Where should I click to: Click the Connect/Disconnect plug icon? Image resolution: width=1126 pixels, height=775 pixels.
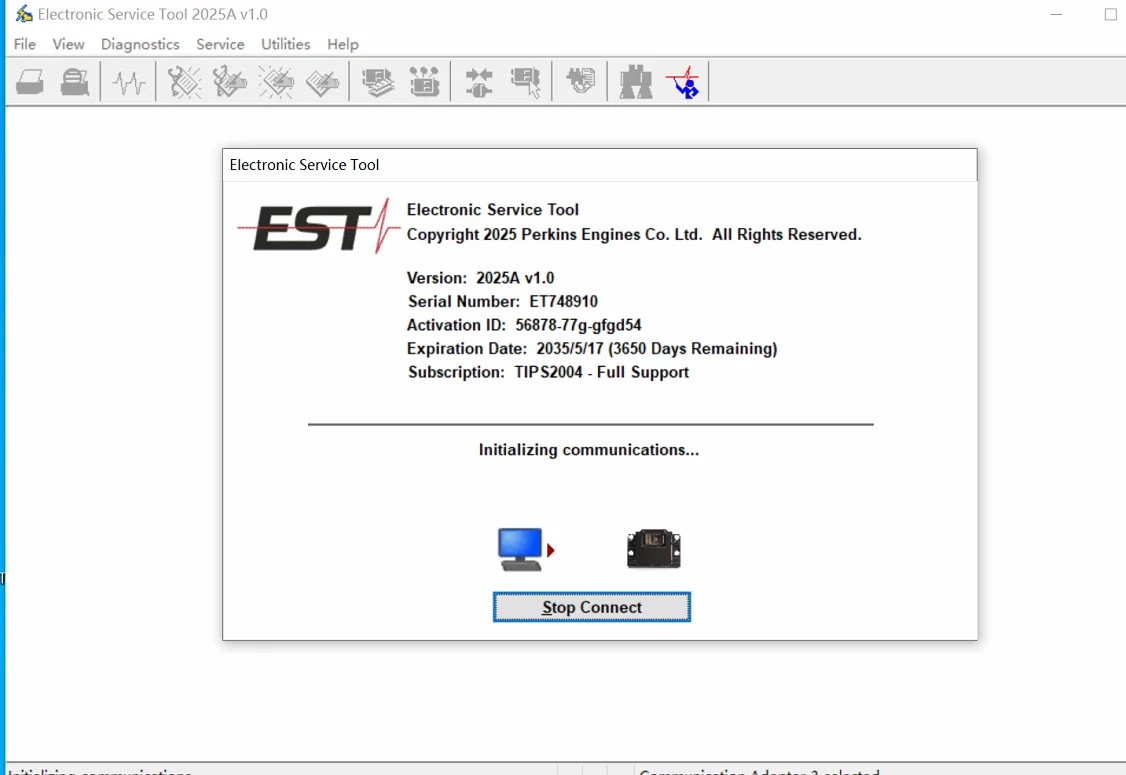tap(479, 82)
